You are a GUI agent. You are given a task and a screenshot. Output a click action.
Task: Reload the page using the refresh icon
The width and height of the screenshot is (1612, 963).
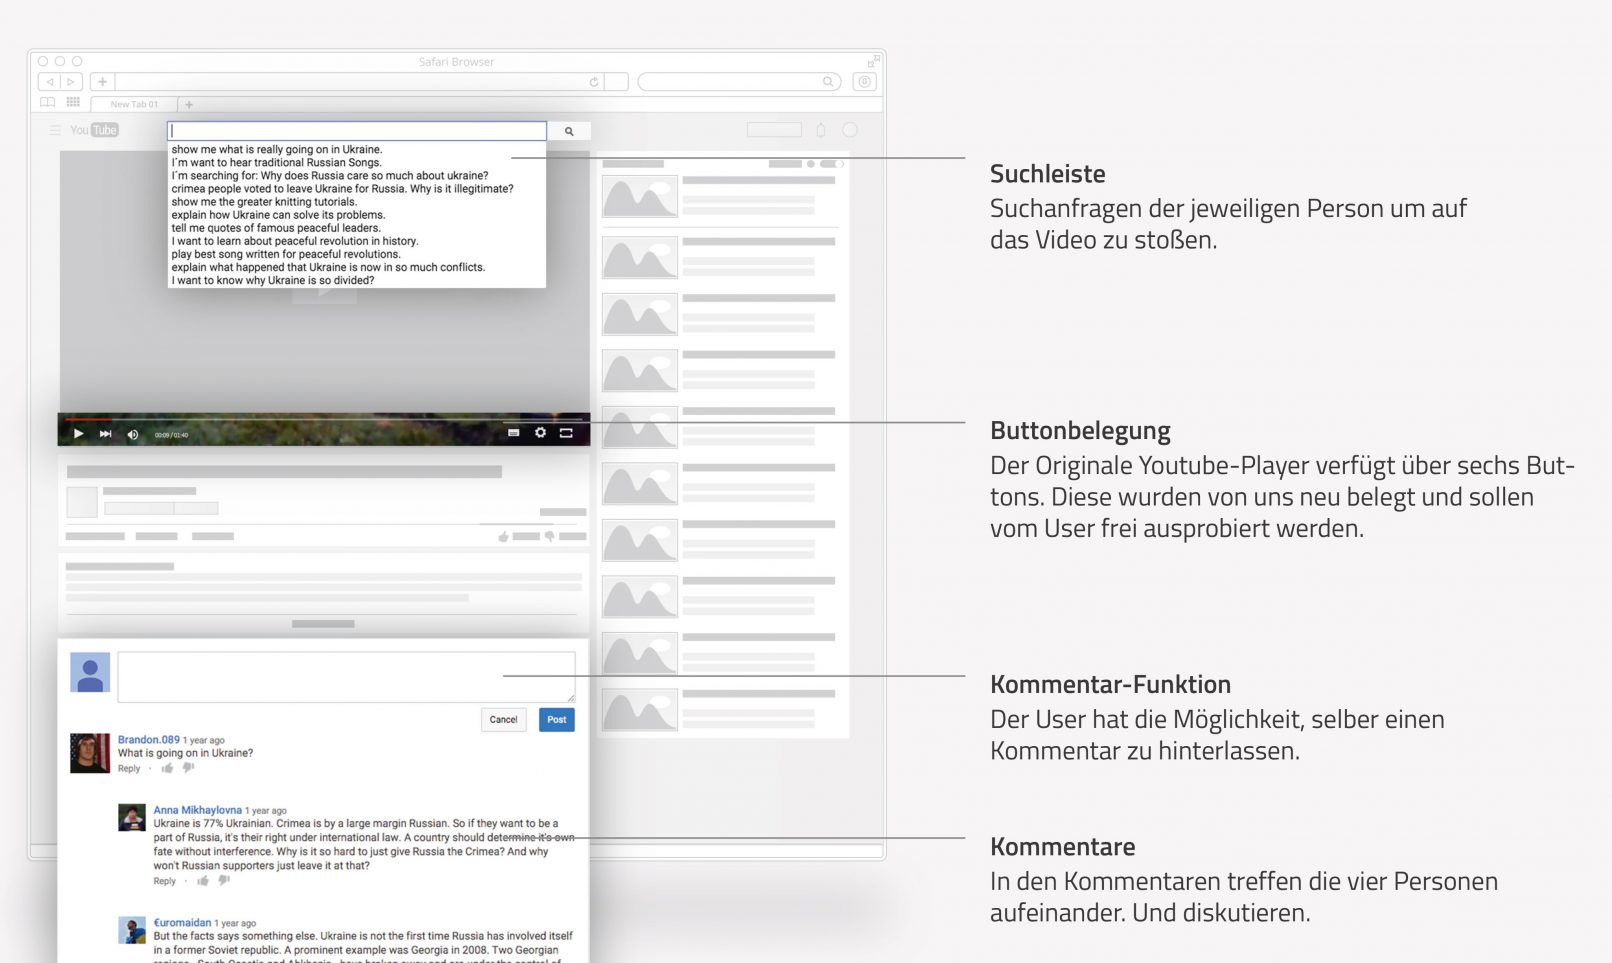pyautogui.click(x=594, y=82)
